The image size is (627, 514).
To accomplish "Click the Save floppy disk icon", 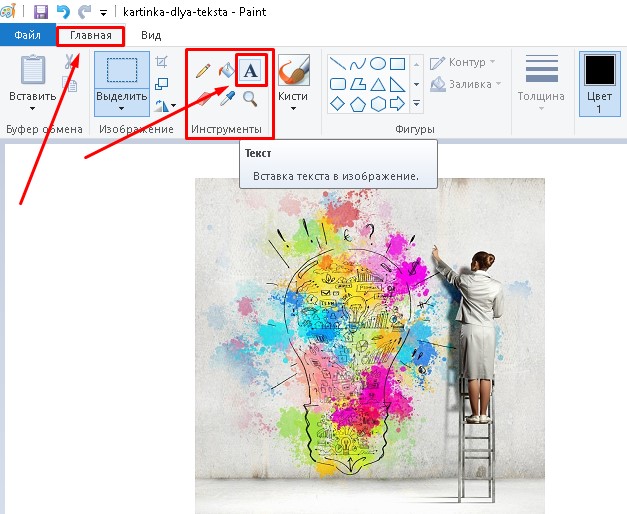I will pos(41,12).
